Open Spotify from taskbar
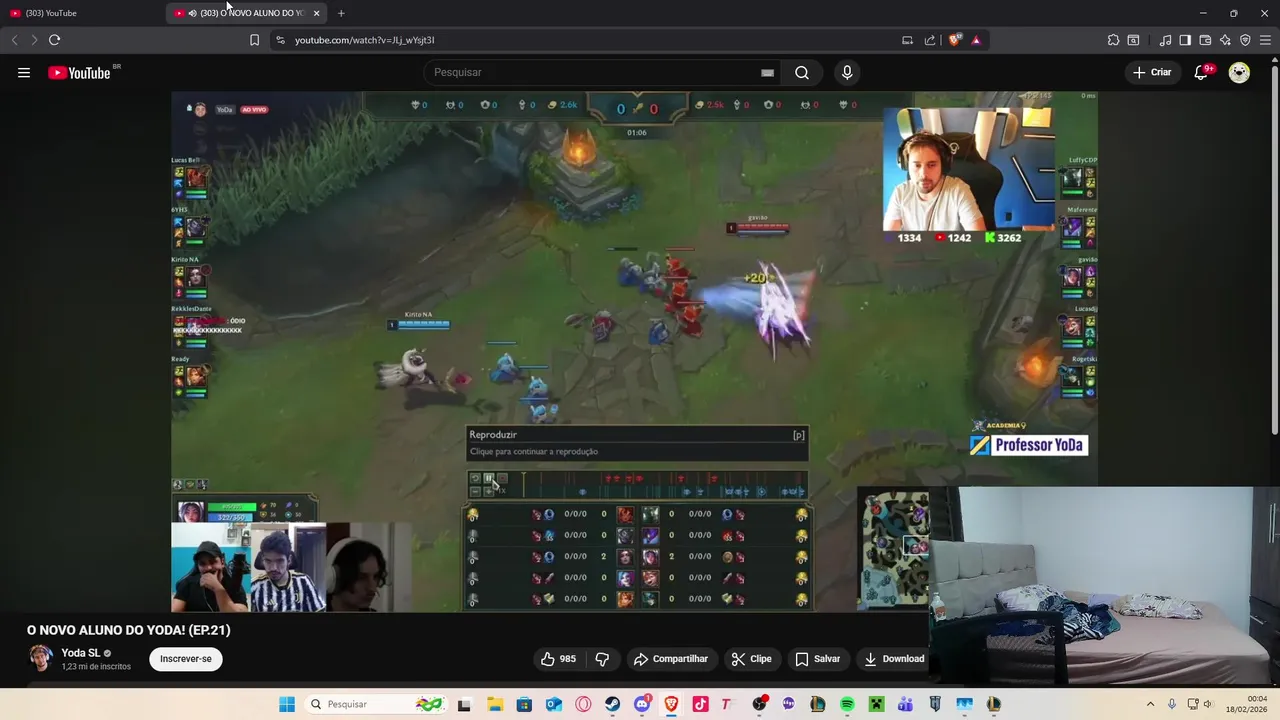The image size is (1280, 720). pyautogui.click(x=847, y=704)
